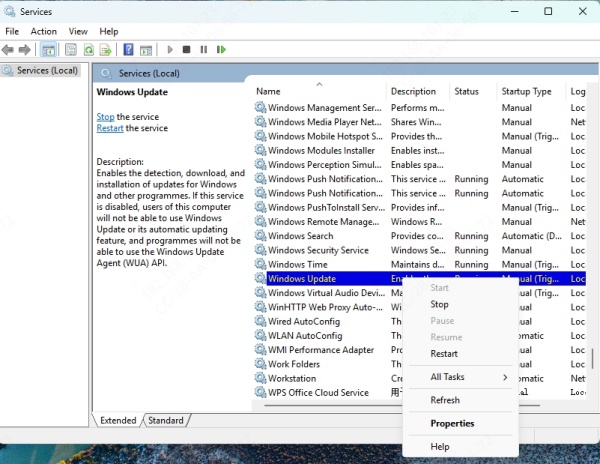Click gear icon of WMI Performance Adapter

click(x=260, y=349)
